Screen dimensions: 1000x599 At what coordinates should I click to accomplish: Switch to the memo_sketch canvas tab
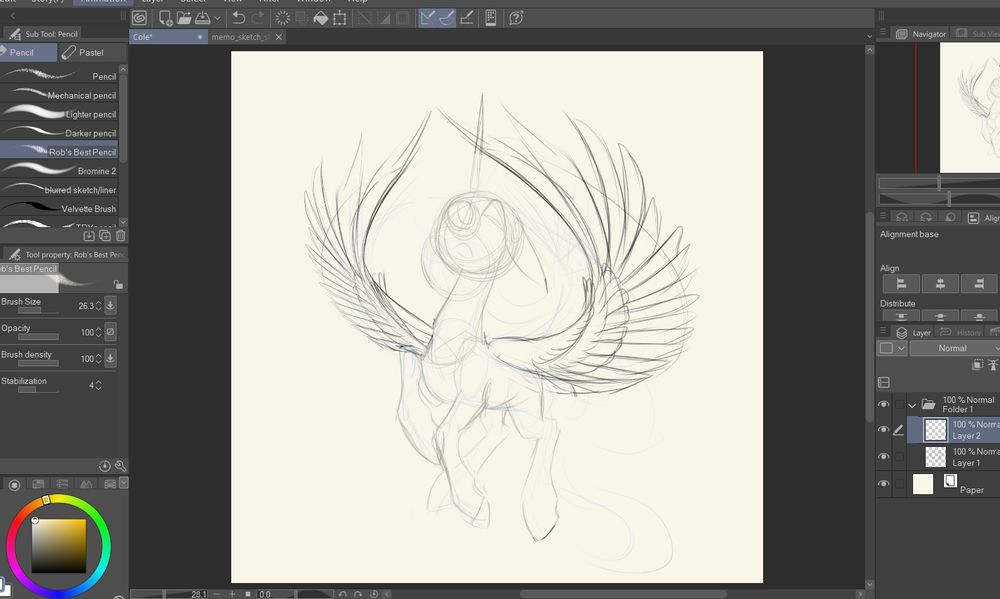[240, 37]
